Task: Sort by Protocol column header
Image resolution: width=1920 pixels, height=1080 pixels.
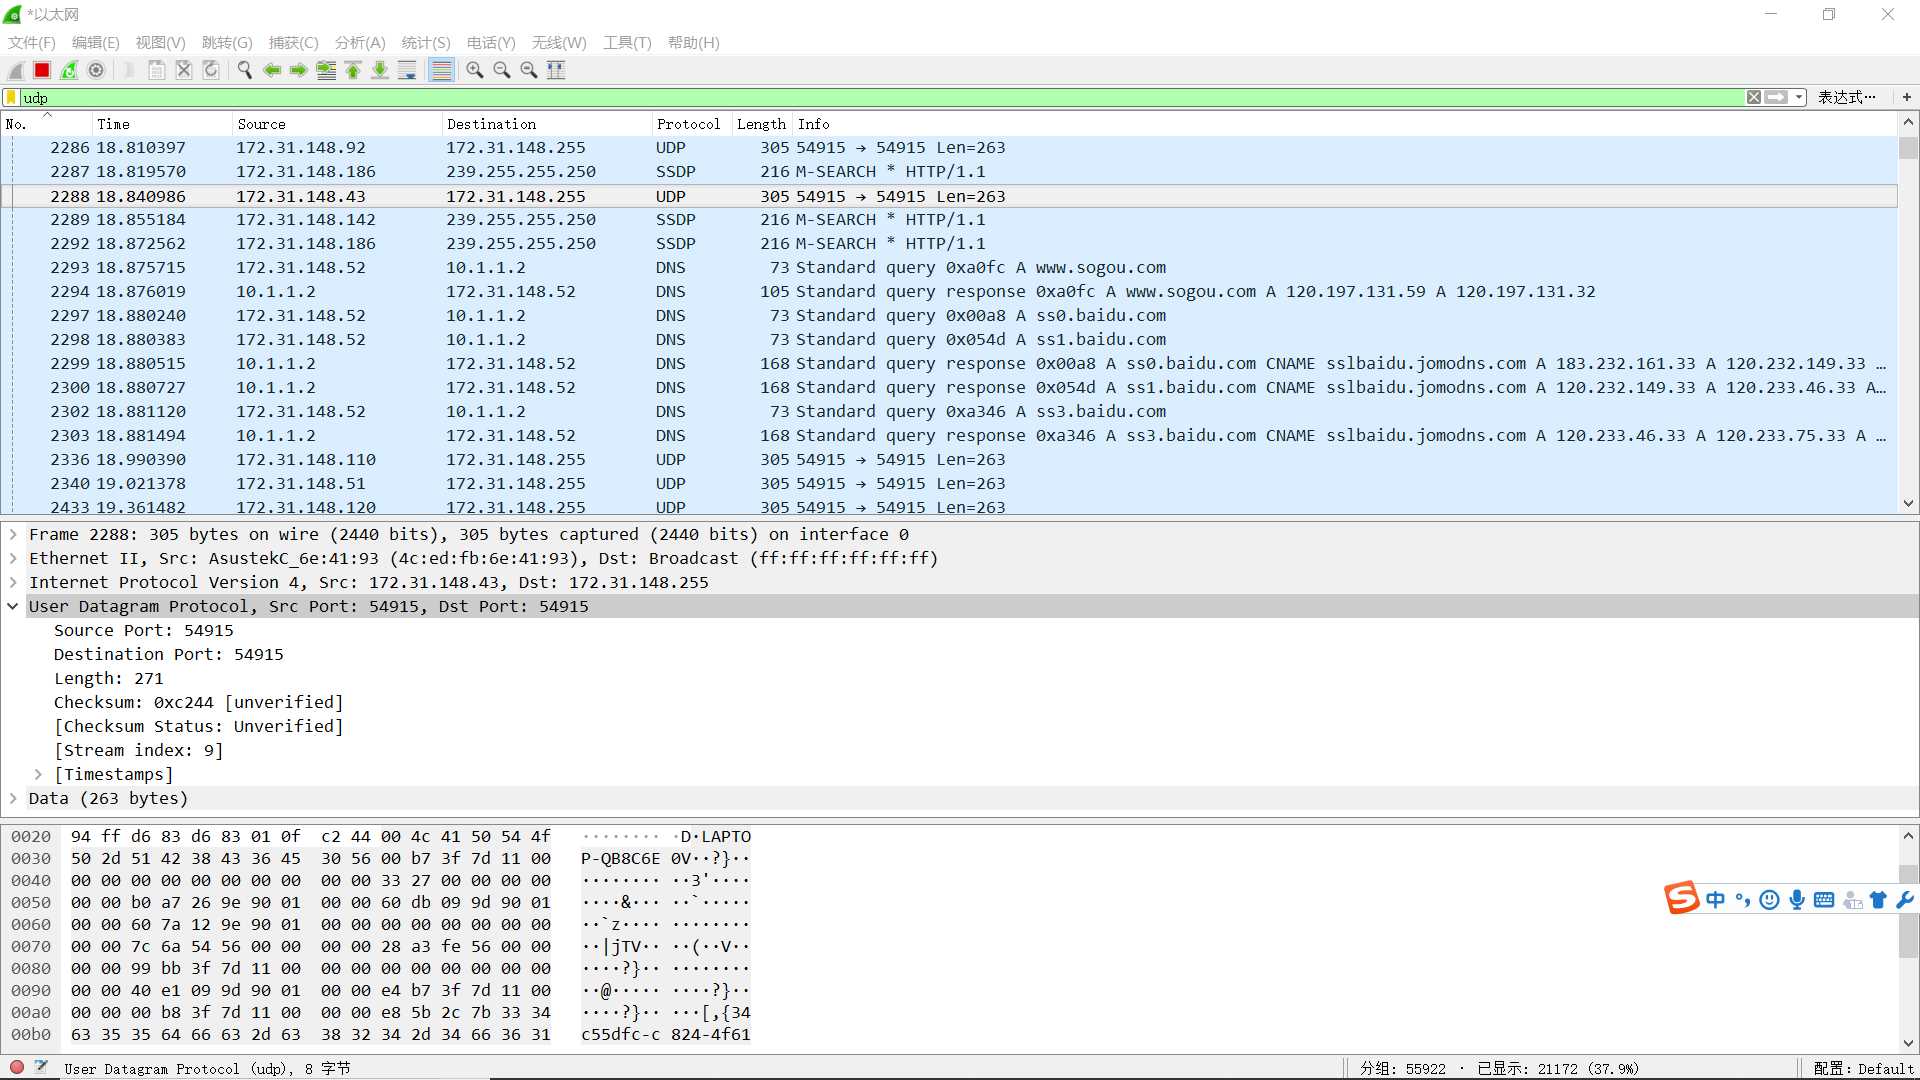Action: (x=690, y=124)
